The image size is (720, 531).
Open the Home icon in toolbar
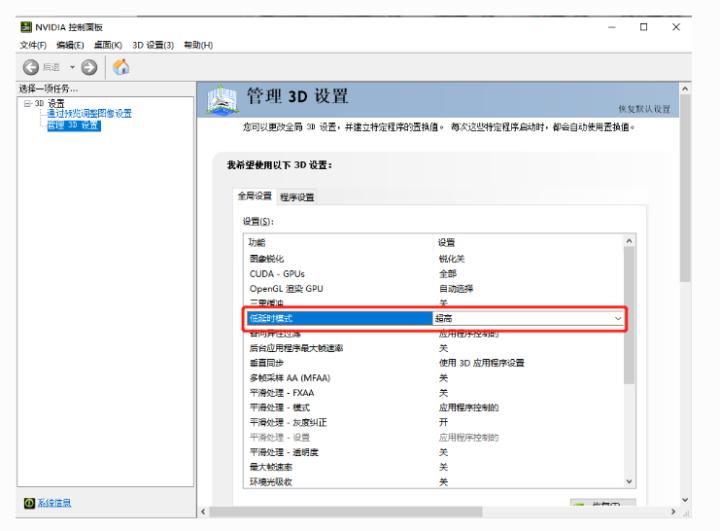(x=121, y=67)
